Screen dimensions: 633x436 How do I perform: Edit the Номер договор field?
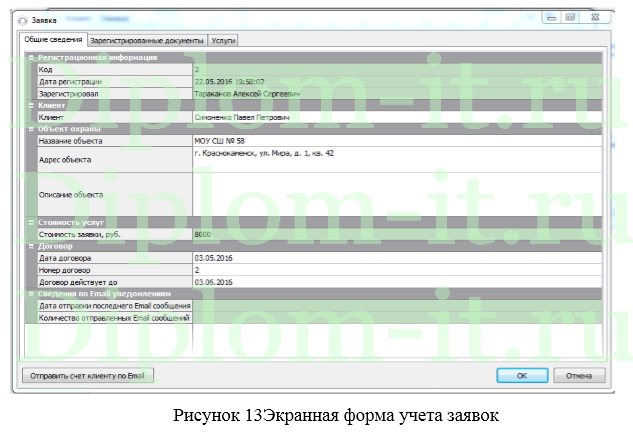click(397, 270)
